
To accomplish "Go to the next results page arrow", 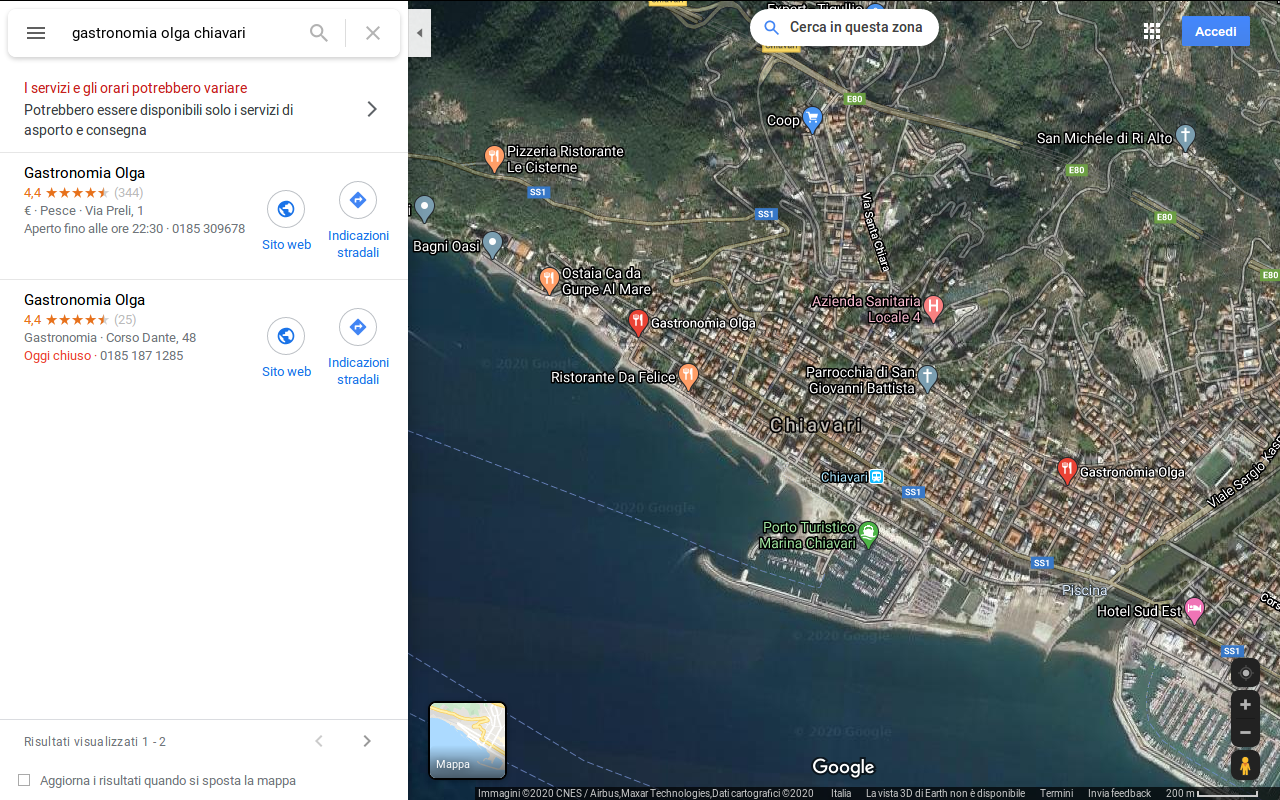I will tap(367, 741).
